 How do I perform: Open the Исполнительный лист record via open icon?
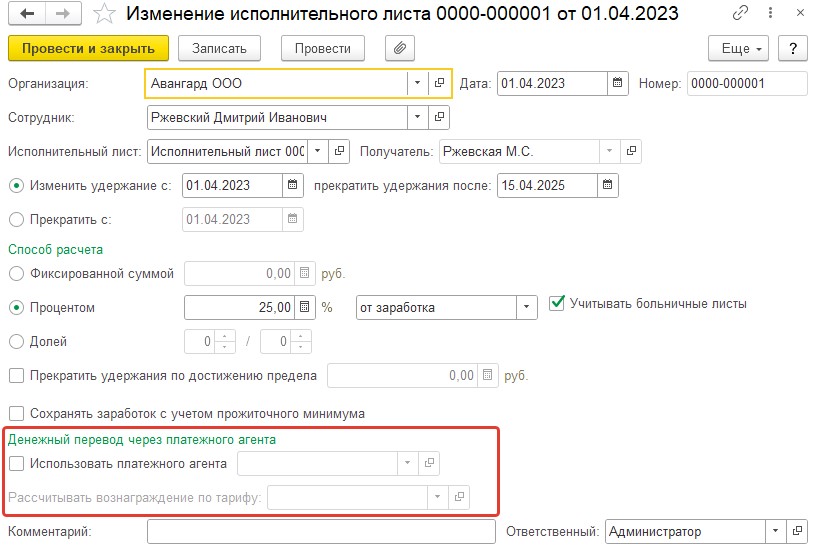coord(339,151)
